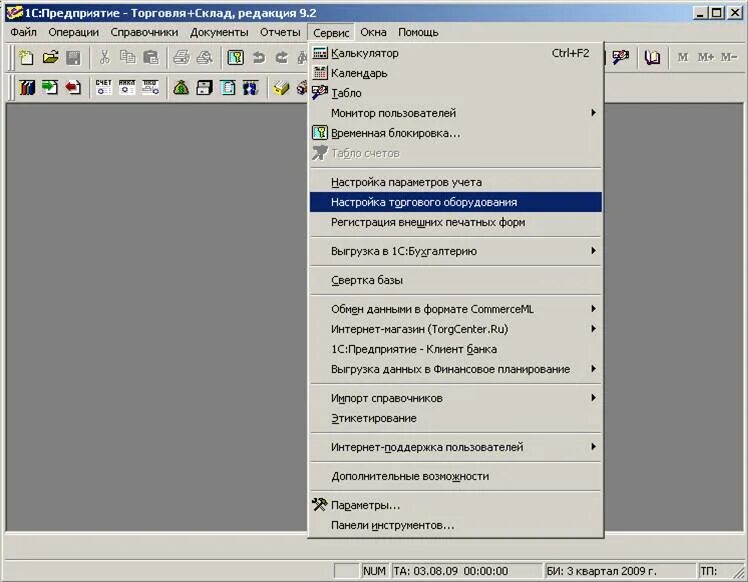Expand Выгрузка данных в Финансовое планирование

pos(456,369)
